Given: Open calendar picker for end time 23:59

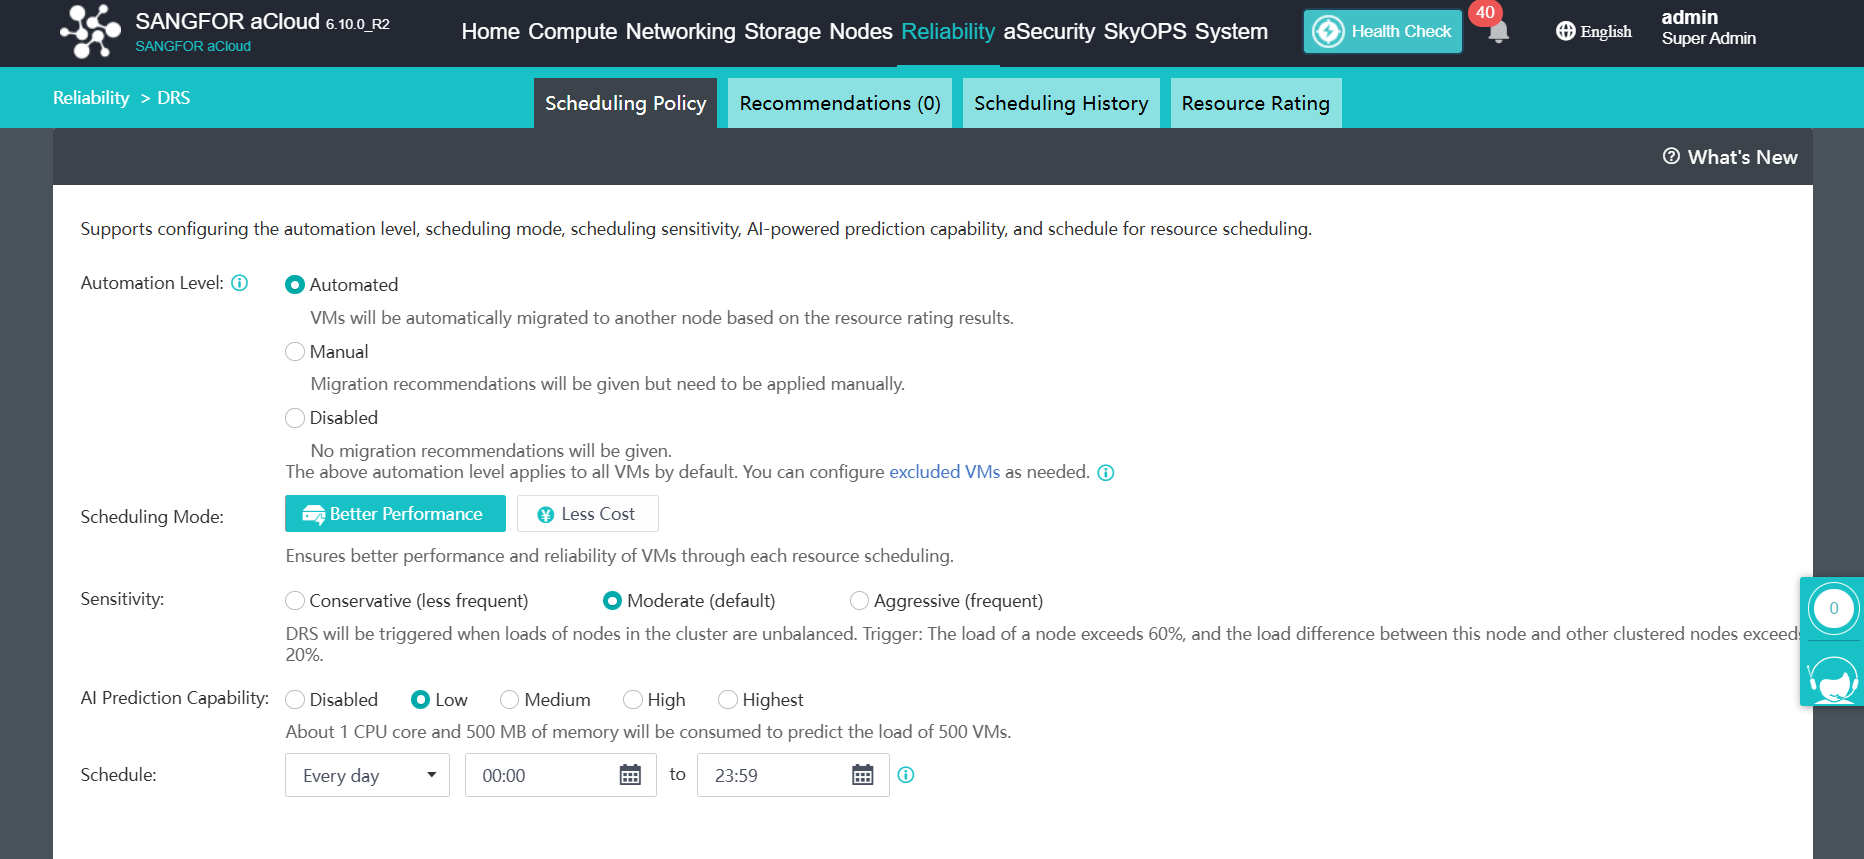Looking at the screenshot, I should pyautogui.click(x=863, y=775).
